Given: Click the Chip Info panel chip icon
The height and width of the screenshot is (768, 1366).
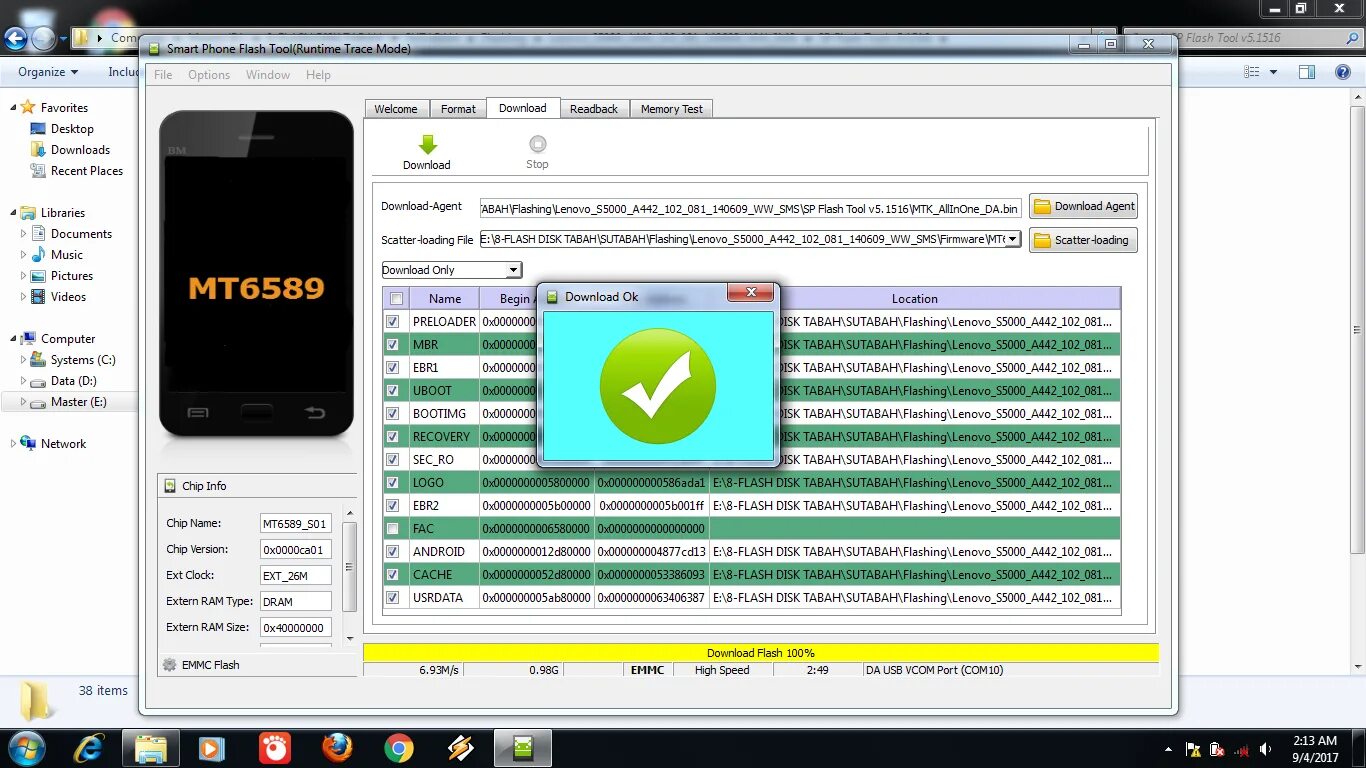Looking at the screenshot, I should 170,486.
